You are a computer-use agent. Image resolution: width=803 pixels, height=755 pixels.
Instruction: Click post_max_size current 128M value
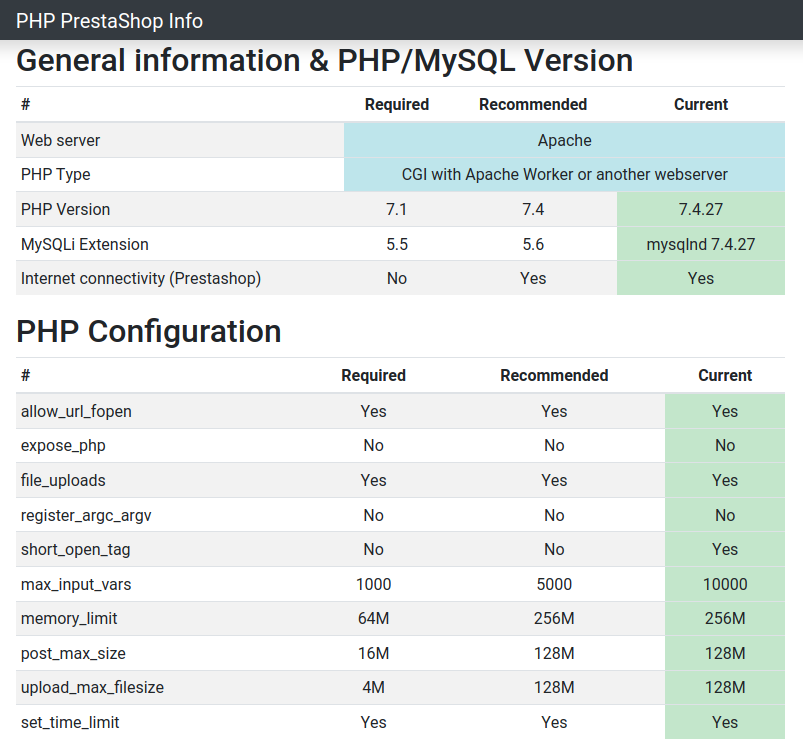[725, 654]
